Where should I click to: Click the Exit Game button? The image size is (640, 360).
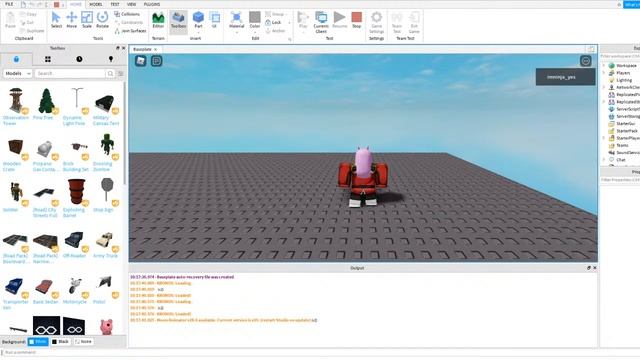click(414, 22)
